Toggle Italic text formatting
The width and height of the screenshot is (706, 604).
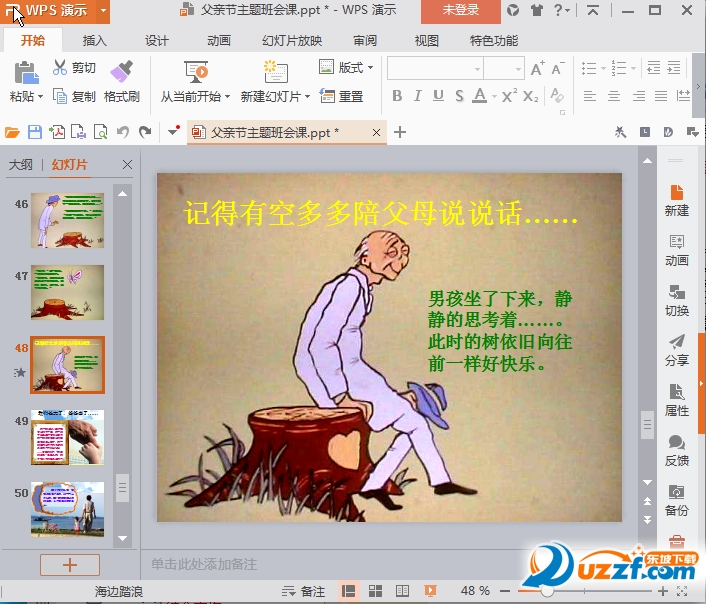418,95
